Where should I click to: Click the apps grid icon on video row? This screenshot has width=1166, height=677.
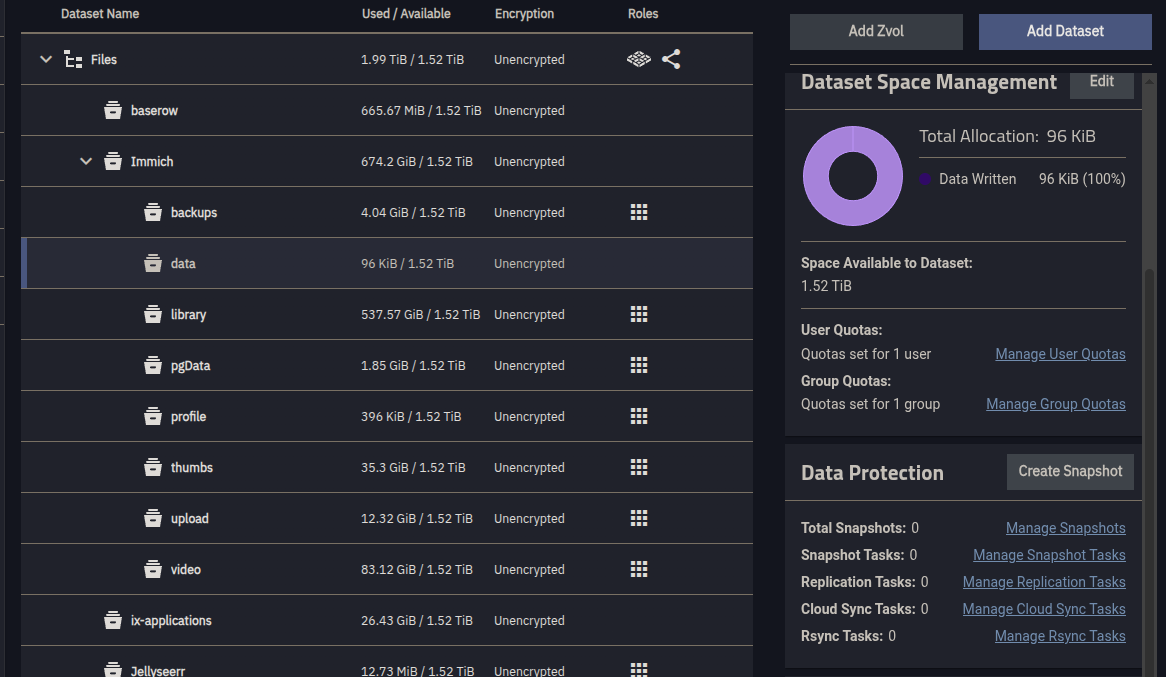(639, 569)
